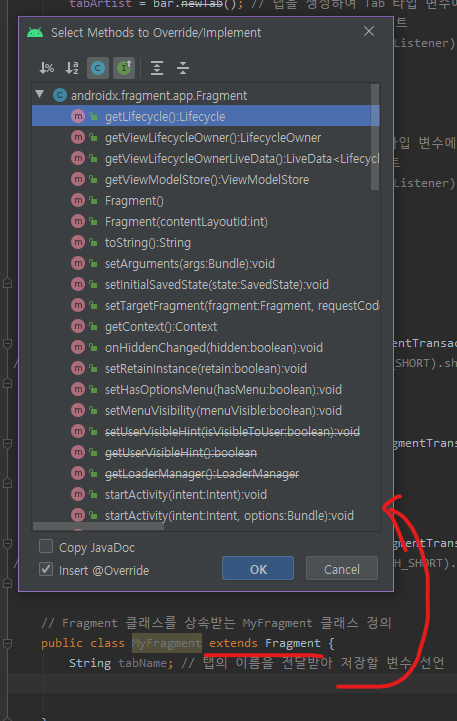Expand all tree nodes
The width and height of the screenshot is (457, 721).
(157, 68)
